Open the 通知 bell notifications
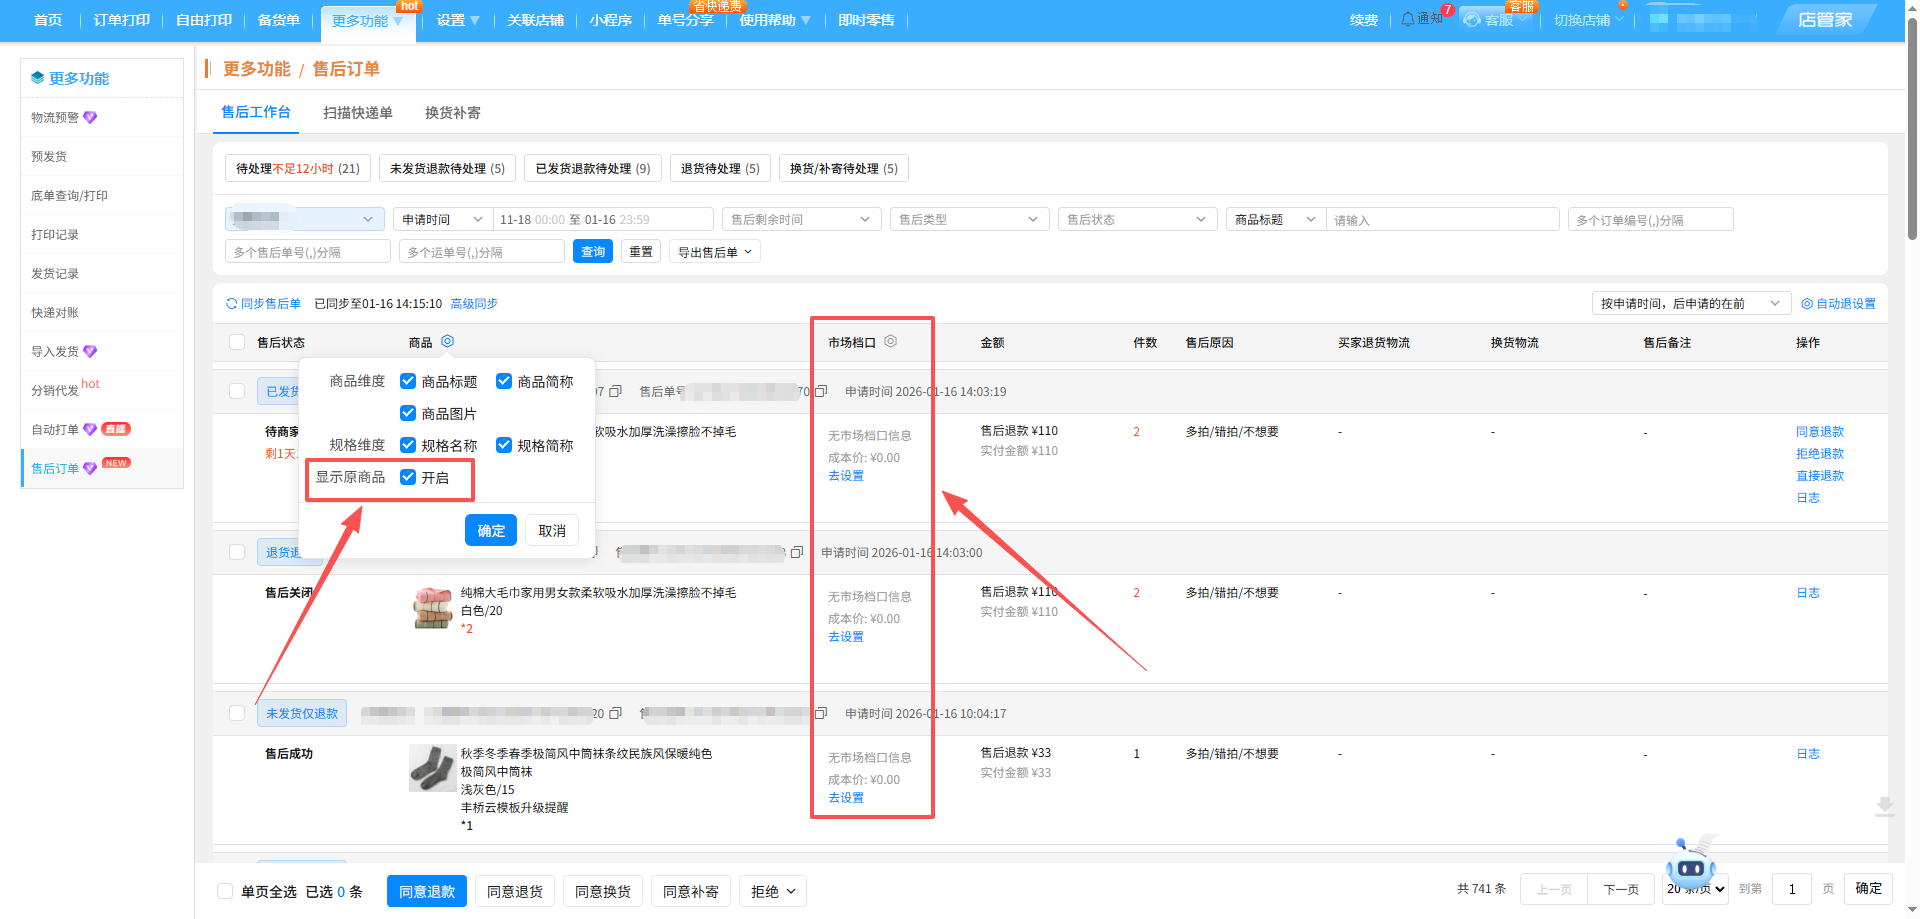This screenshot has height=919, width=1920. (1408, 19)
